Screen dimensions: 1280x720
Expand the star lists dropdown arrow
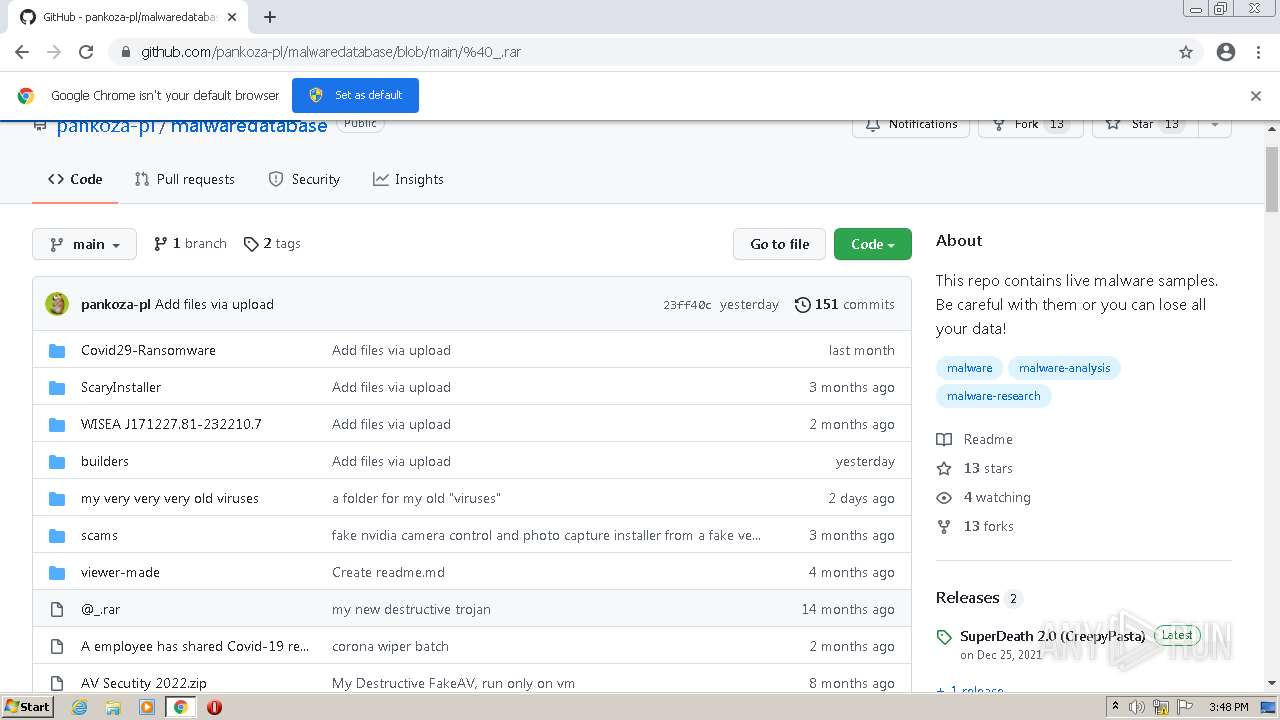(x=1215, y=125)
